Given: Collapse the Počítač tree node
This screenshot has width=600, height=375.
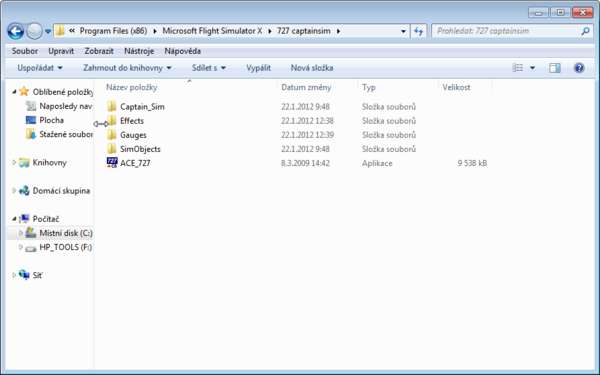Looking at the screenshot, I should [14, 219].
